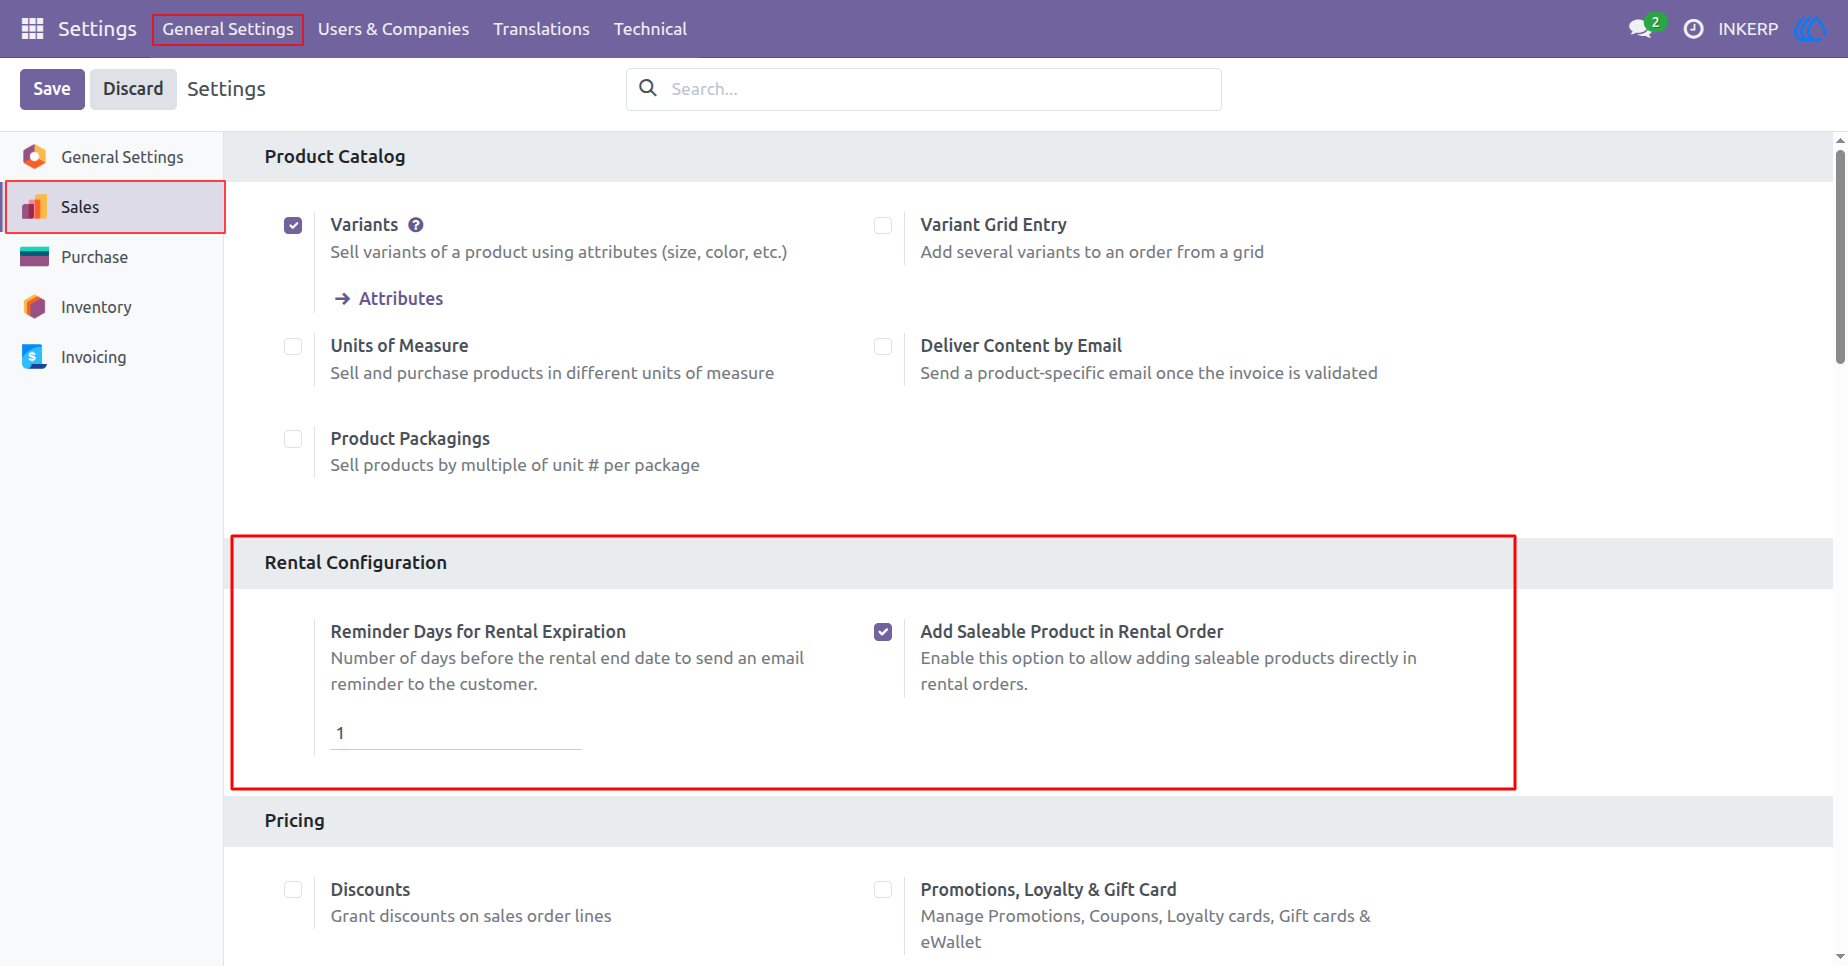Viewport: 1848px width, 966px height.
Task: Click the Invoicing dollar icon
Action: 34,357
